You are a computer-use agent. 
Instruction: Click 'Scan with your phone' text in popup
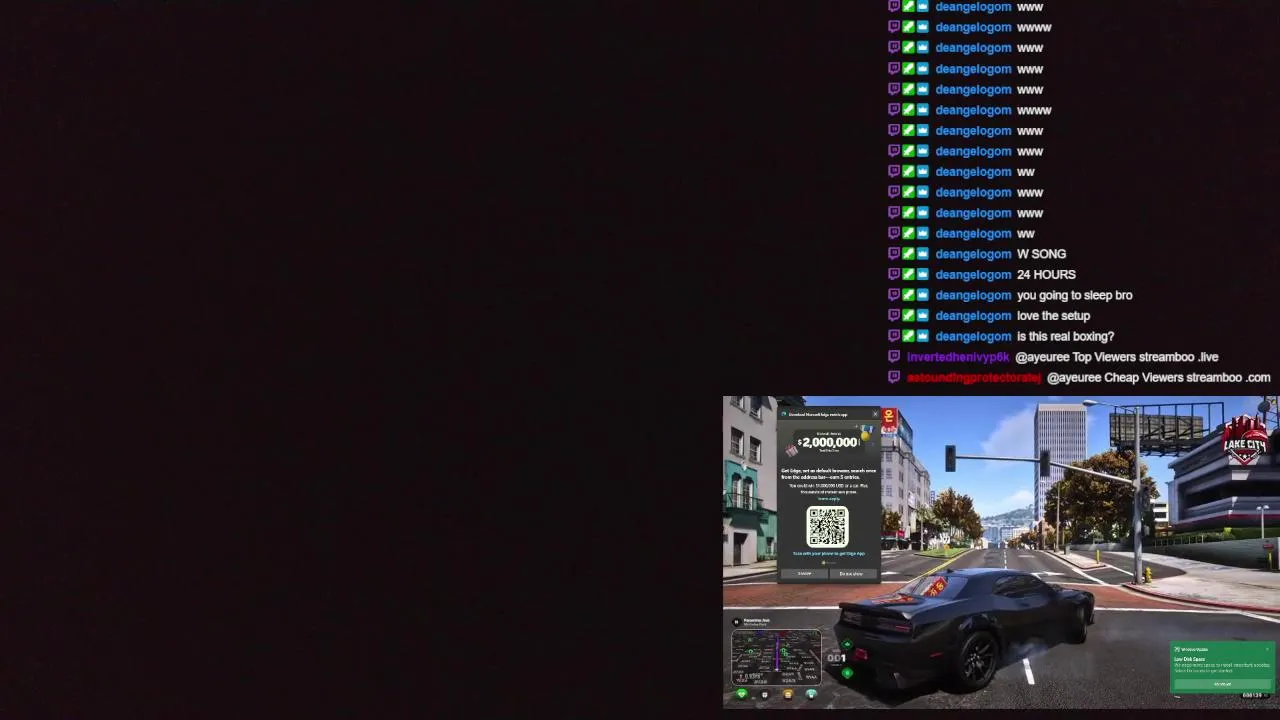click(x=828, y=554)
